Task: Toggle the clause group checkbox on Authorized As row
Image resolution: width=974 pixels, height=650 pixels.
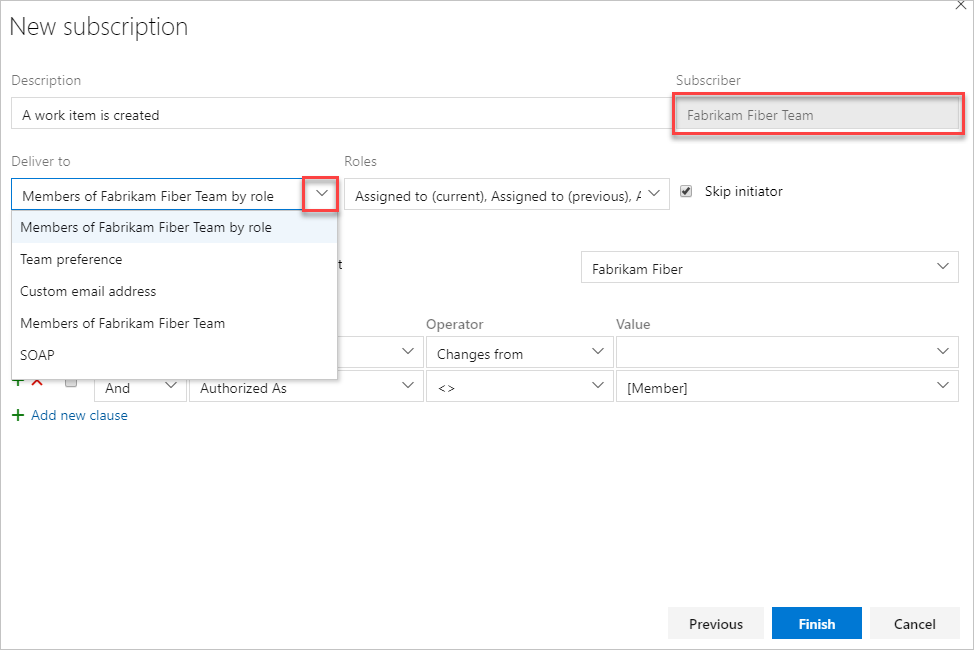Action: tap(71, 383)
